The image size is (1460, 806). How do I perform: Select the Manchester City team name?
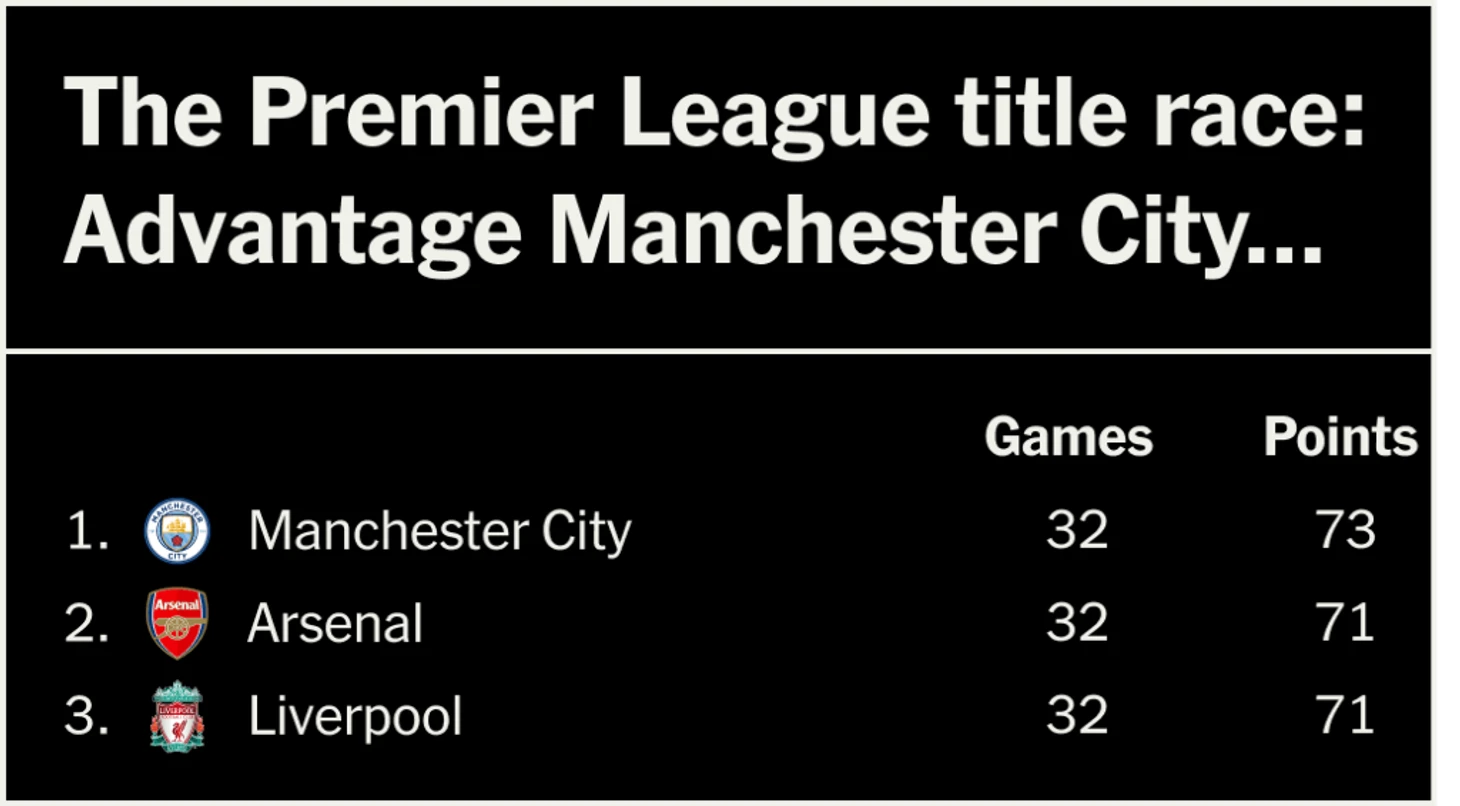tap(439, 531)
